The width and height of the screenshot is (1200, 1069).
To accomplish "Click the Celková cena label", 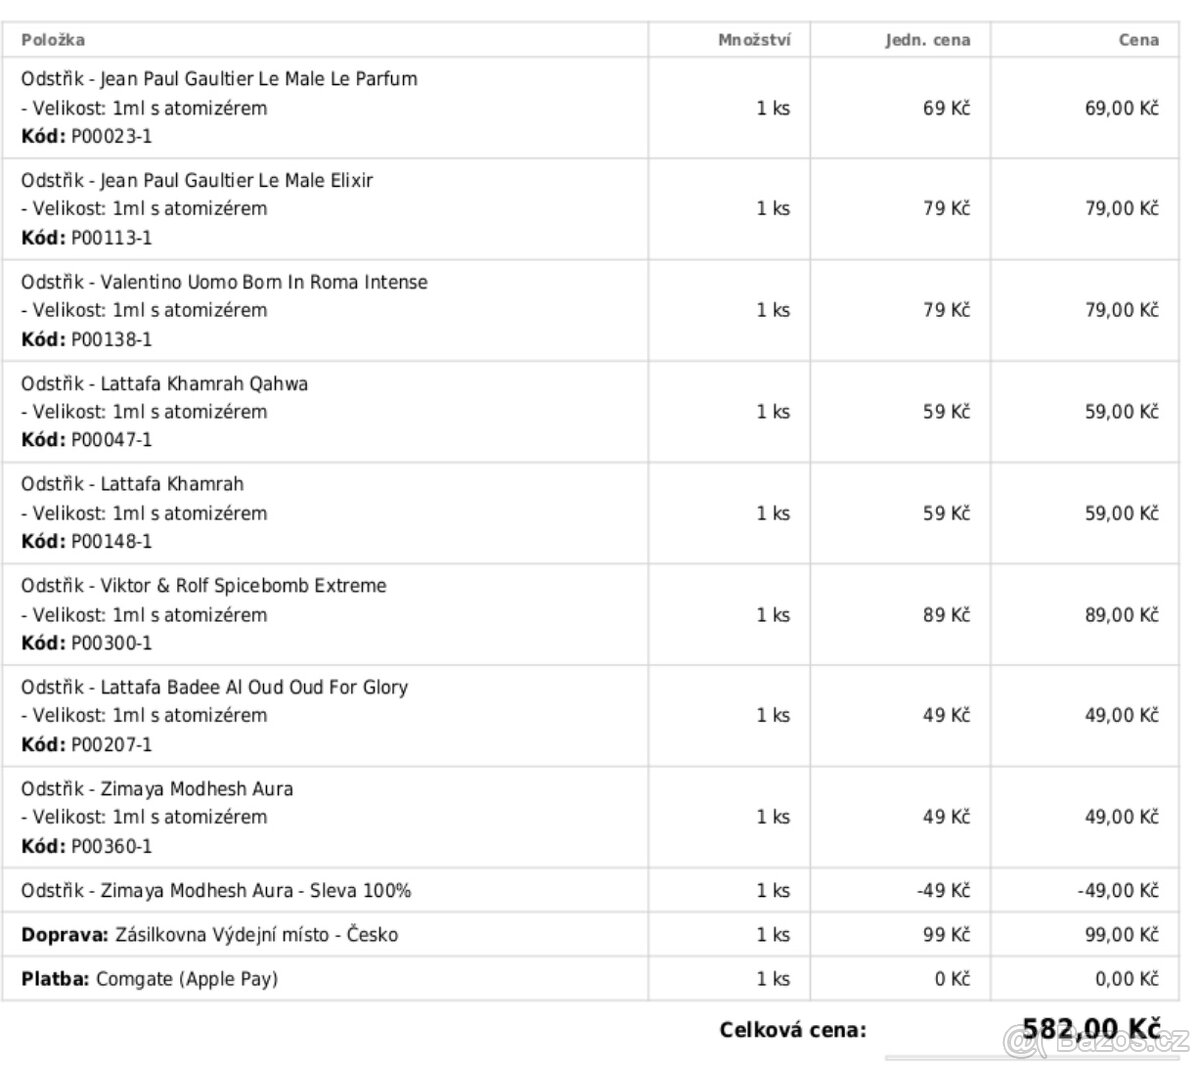I will 793,1030.
